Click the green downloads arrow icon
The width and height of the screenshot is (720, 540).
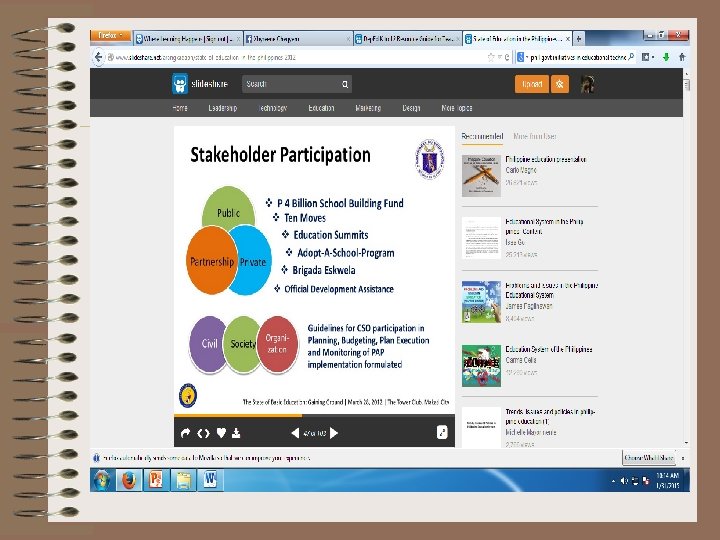point(666,57)
